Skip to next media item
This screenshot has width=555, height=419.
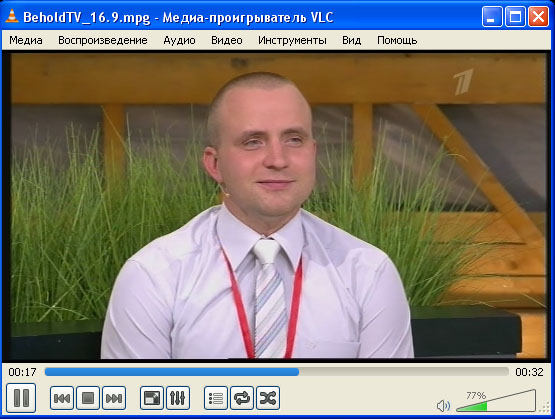click(114, 398)
